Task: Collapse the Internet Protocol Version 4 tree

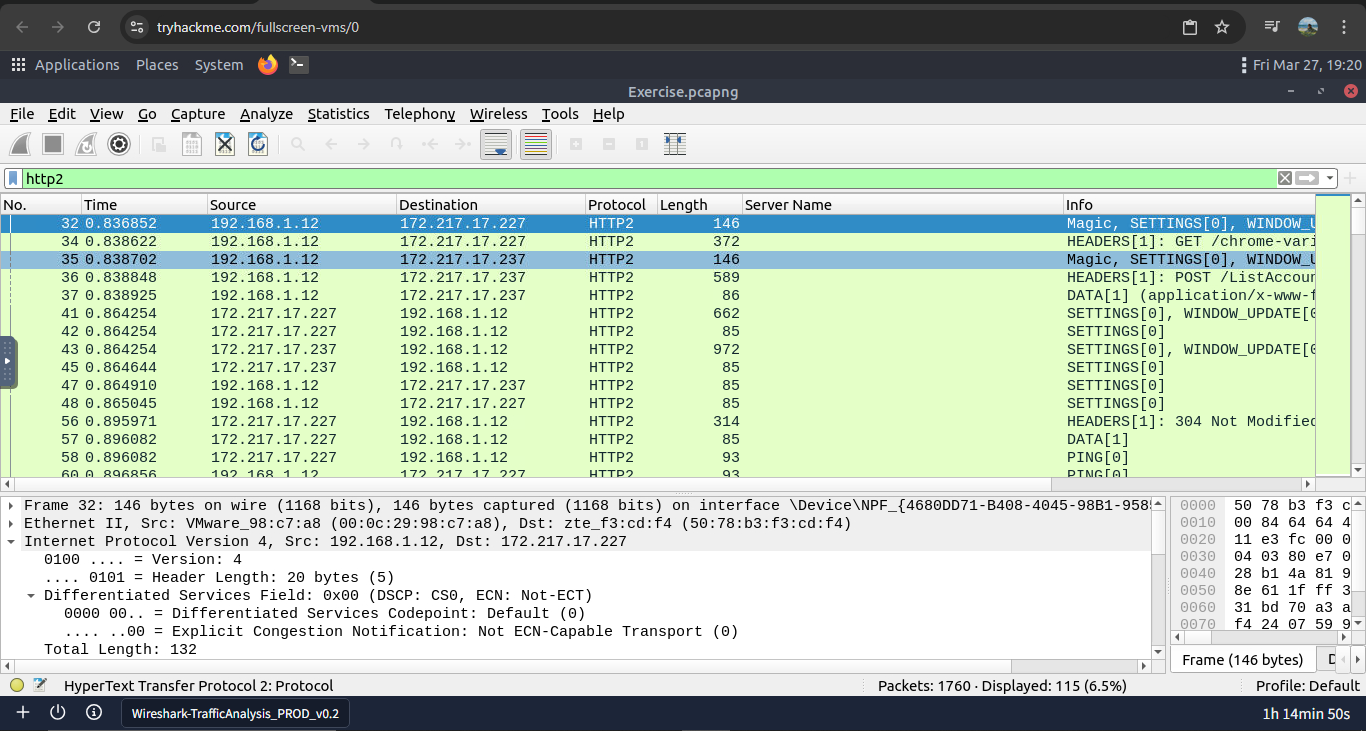Action: (x=12, y=541)
